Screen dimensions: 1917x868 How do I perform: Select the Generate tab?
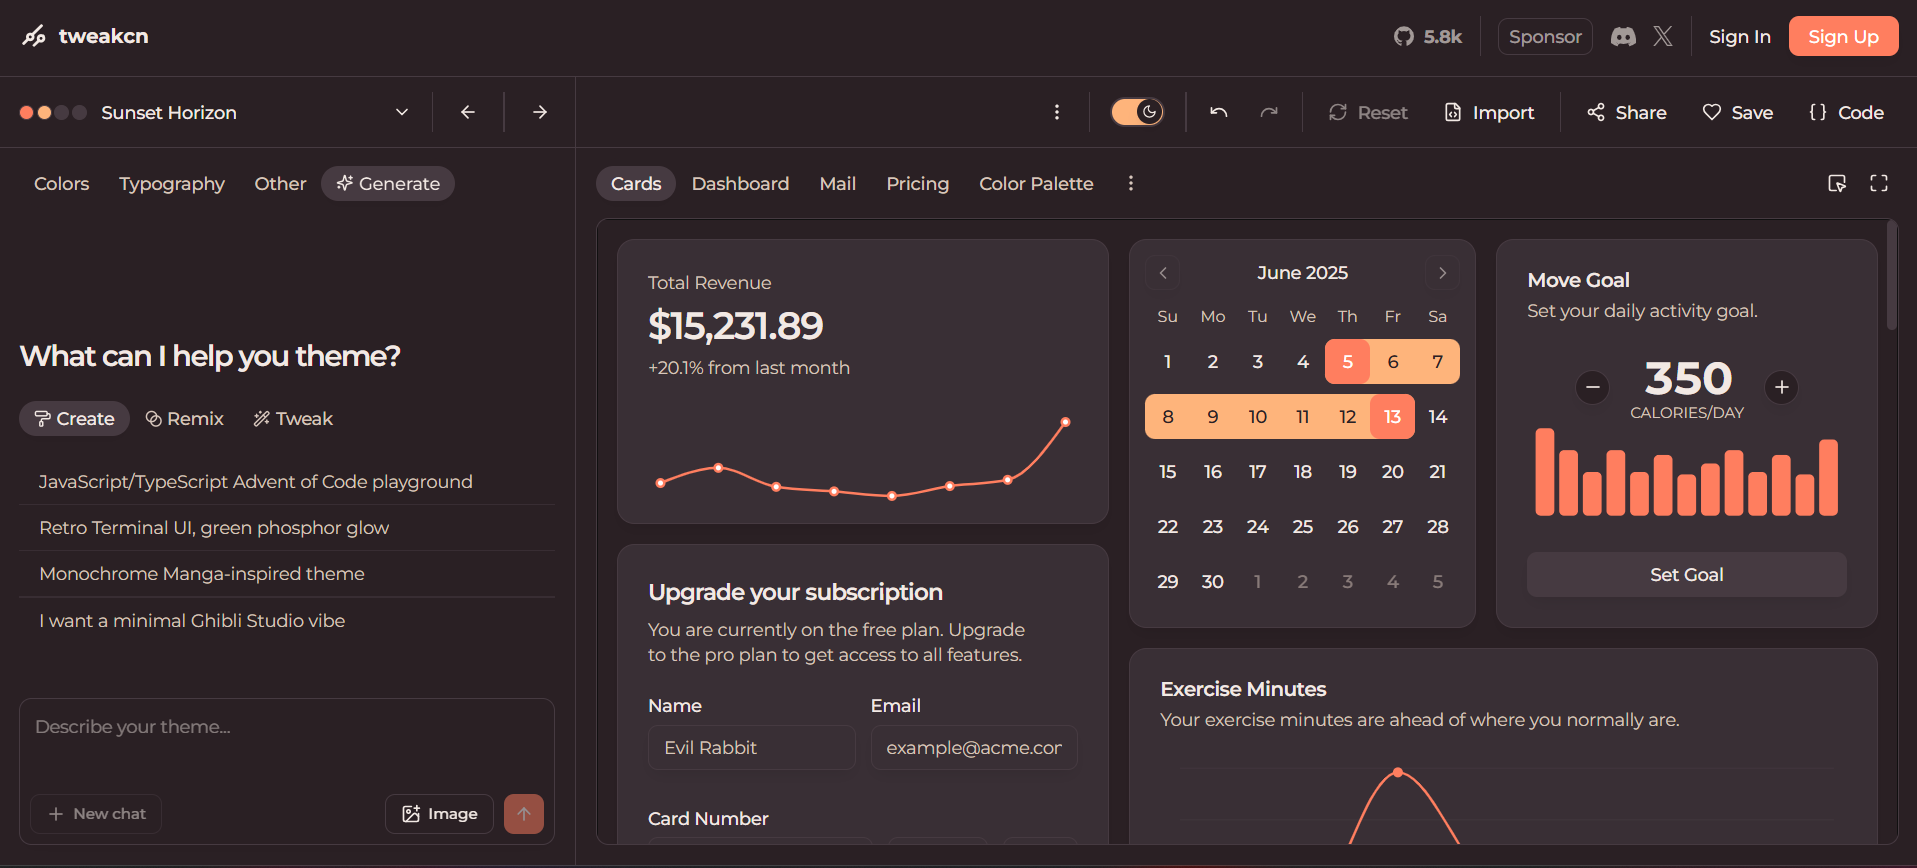388,184
